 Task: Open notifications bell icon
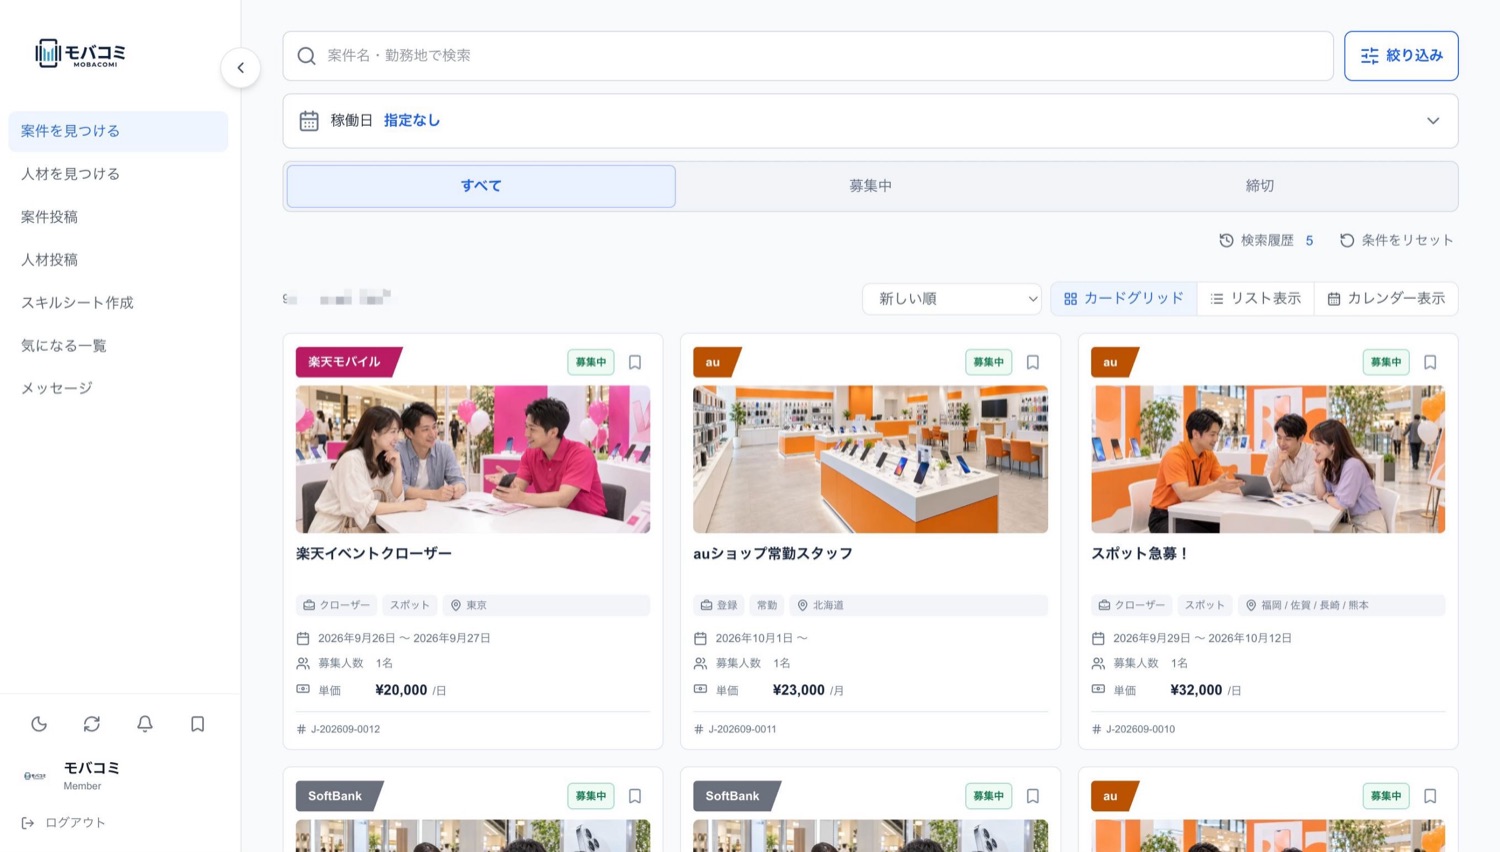[x=145, y=724]
